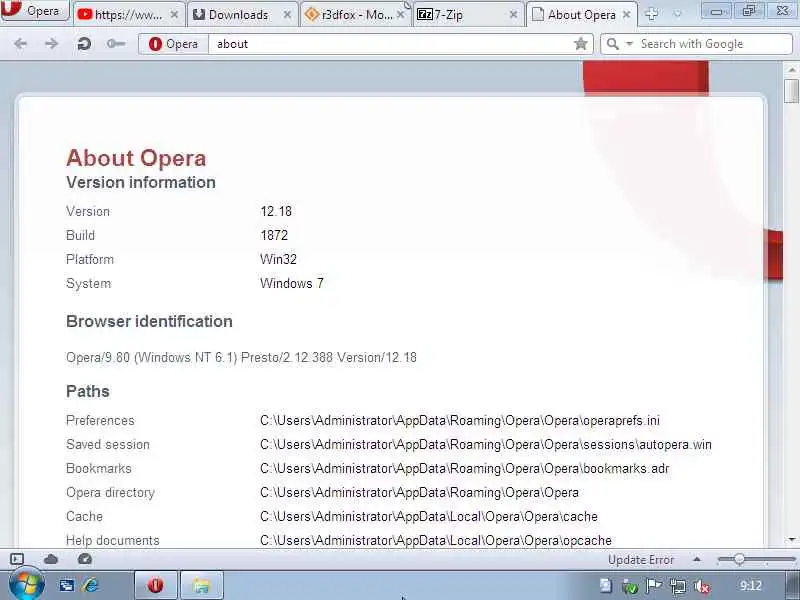The width and height of the screenshot is (800, 600).
Task: Open Internet Explorer from taskbar
Action: coord(90,586)
